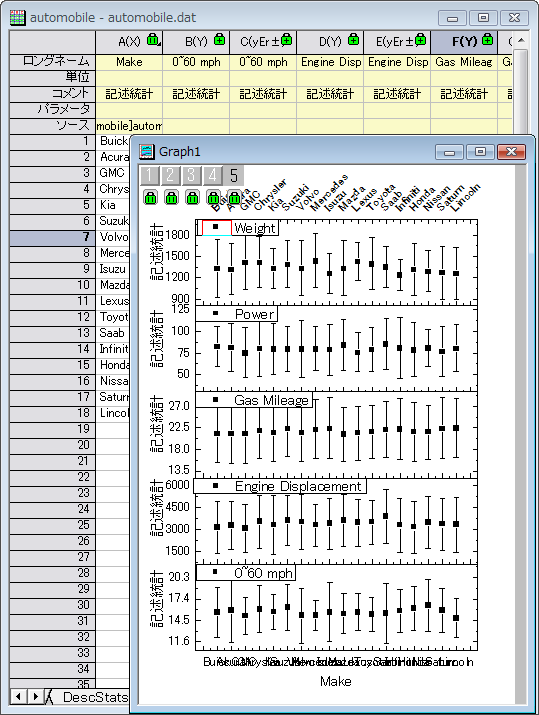Click the Saab cell in row 13
The height and width of the screenshot is (715, 539).
click(x=113, y=333)
